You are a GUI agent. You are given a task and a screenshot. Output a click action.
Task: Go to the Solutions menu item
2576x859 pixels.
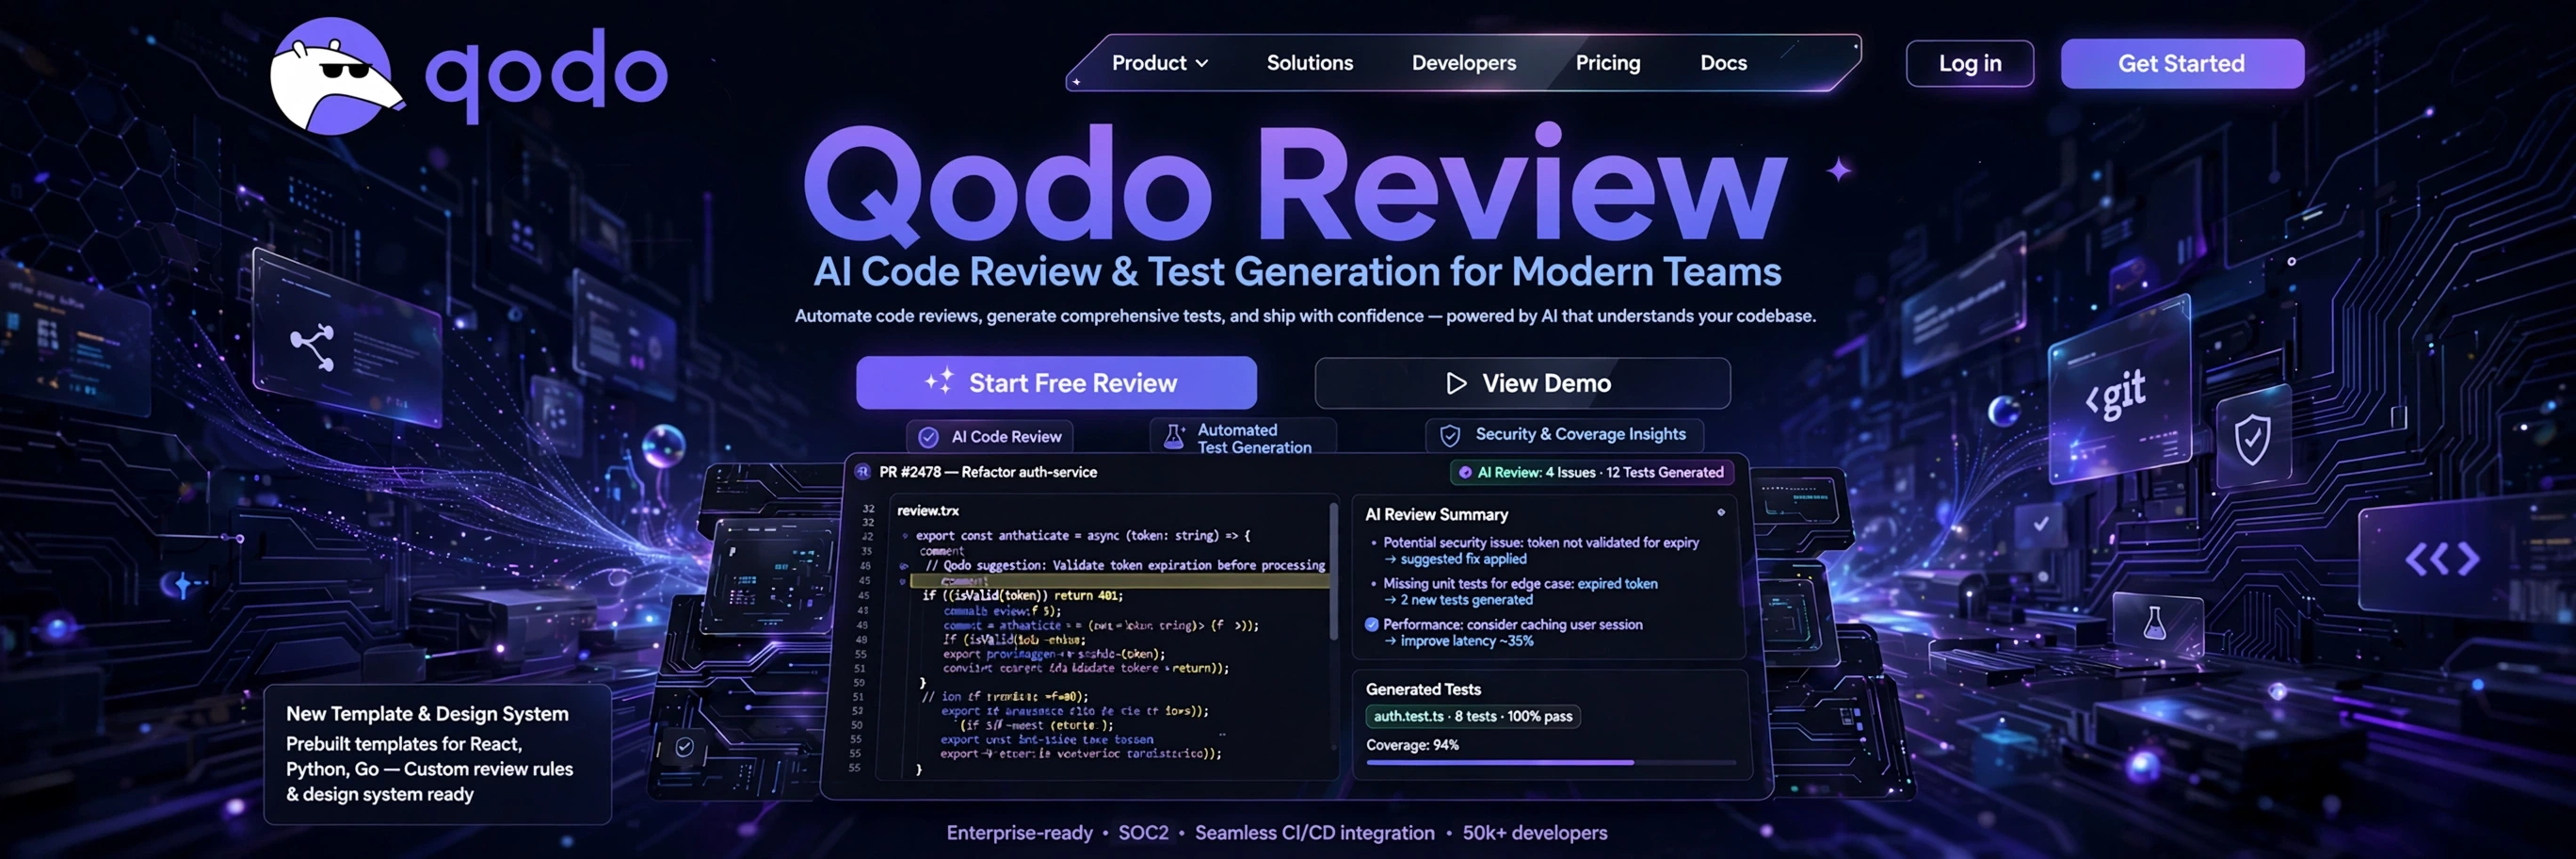1309,63
